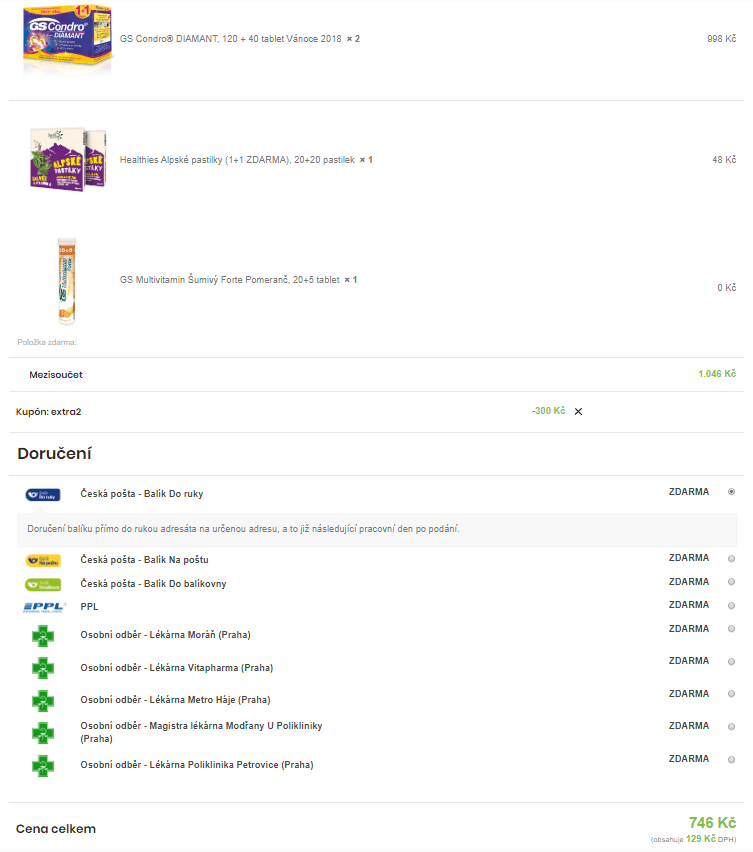Click green cross icon for Lékárna Moráň
This screenshot has width=753, height=852.
click(43, 636)
